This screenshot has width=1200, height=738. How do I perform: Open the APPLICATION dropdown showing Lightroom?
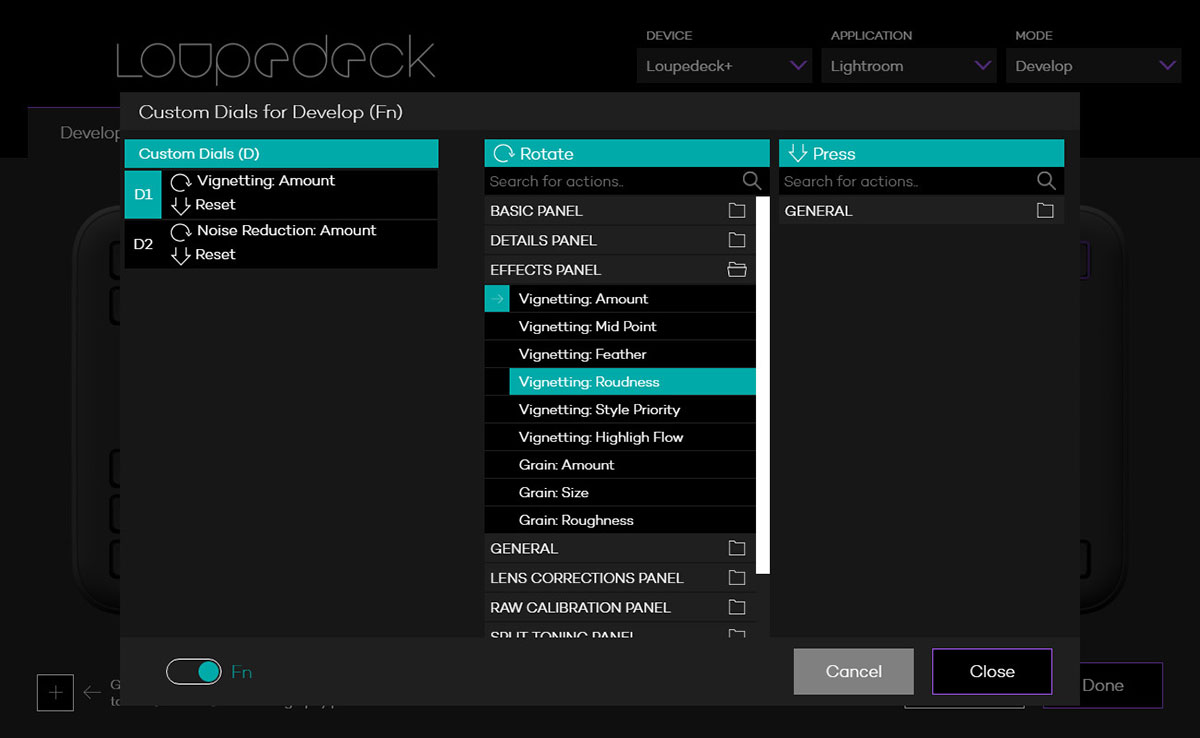[x=909, y=66]
